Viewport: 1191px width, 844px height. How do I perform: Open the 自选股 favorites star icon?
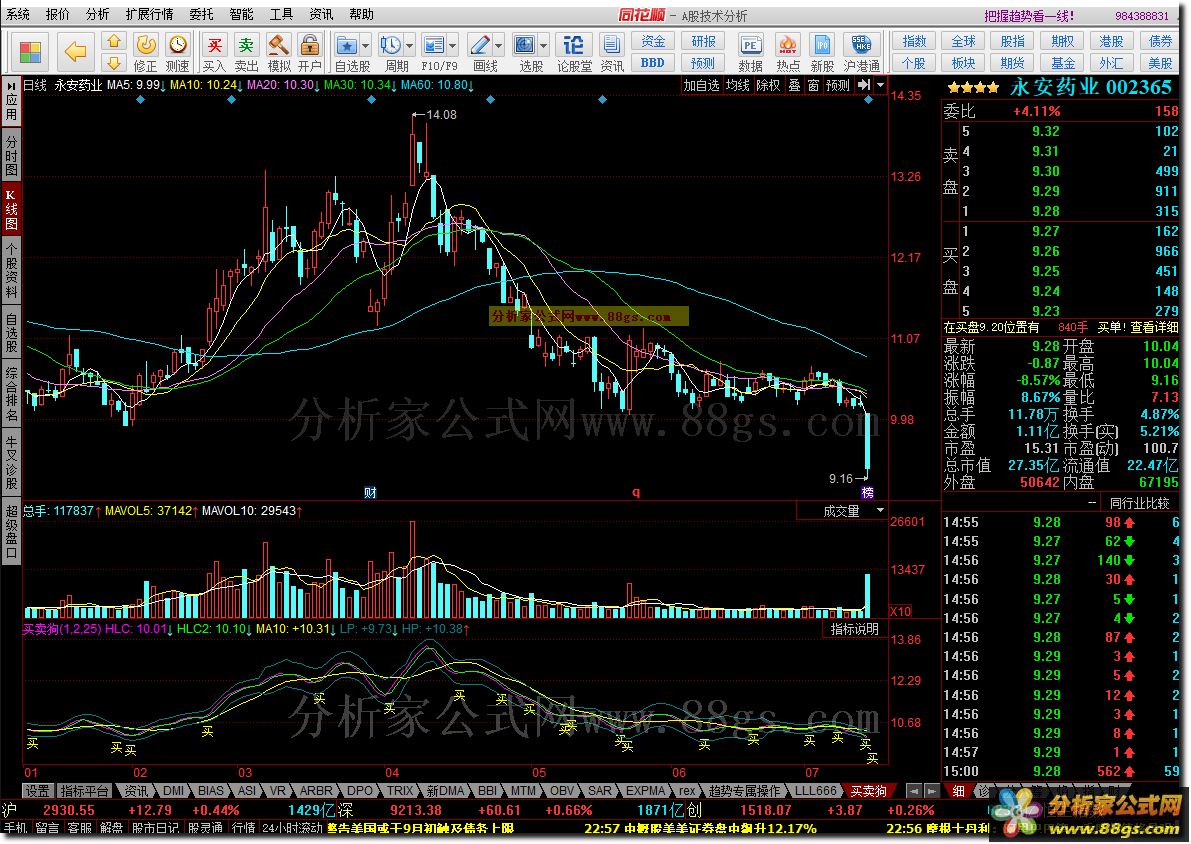click(346, 45)
